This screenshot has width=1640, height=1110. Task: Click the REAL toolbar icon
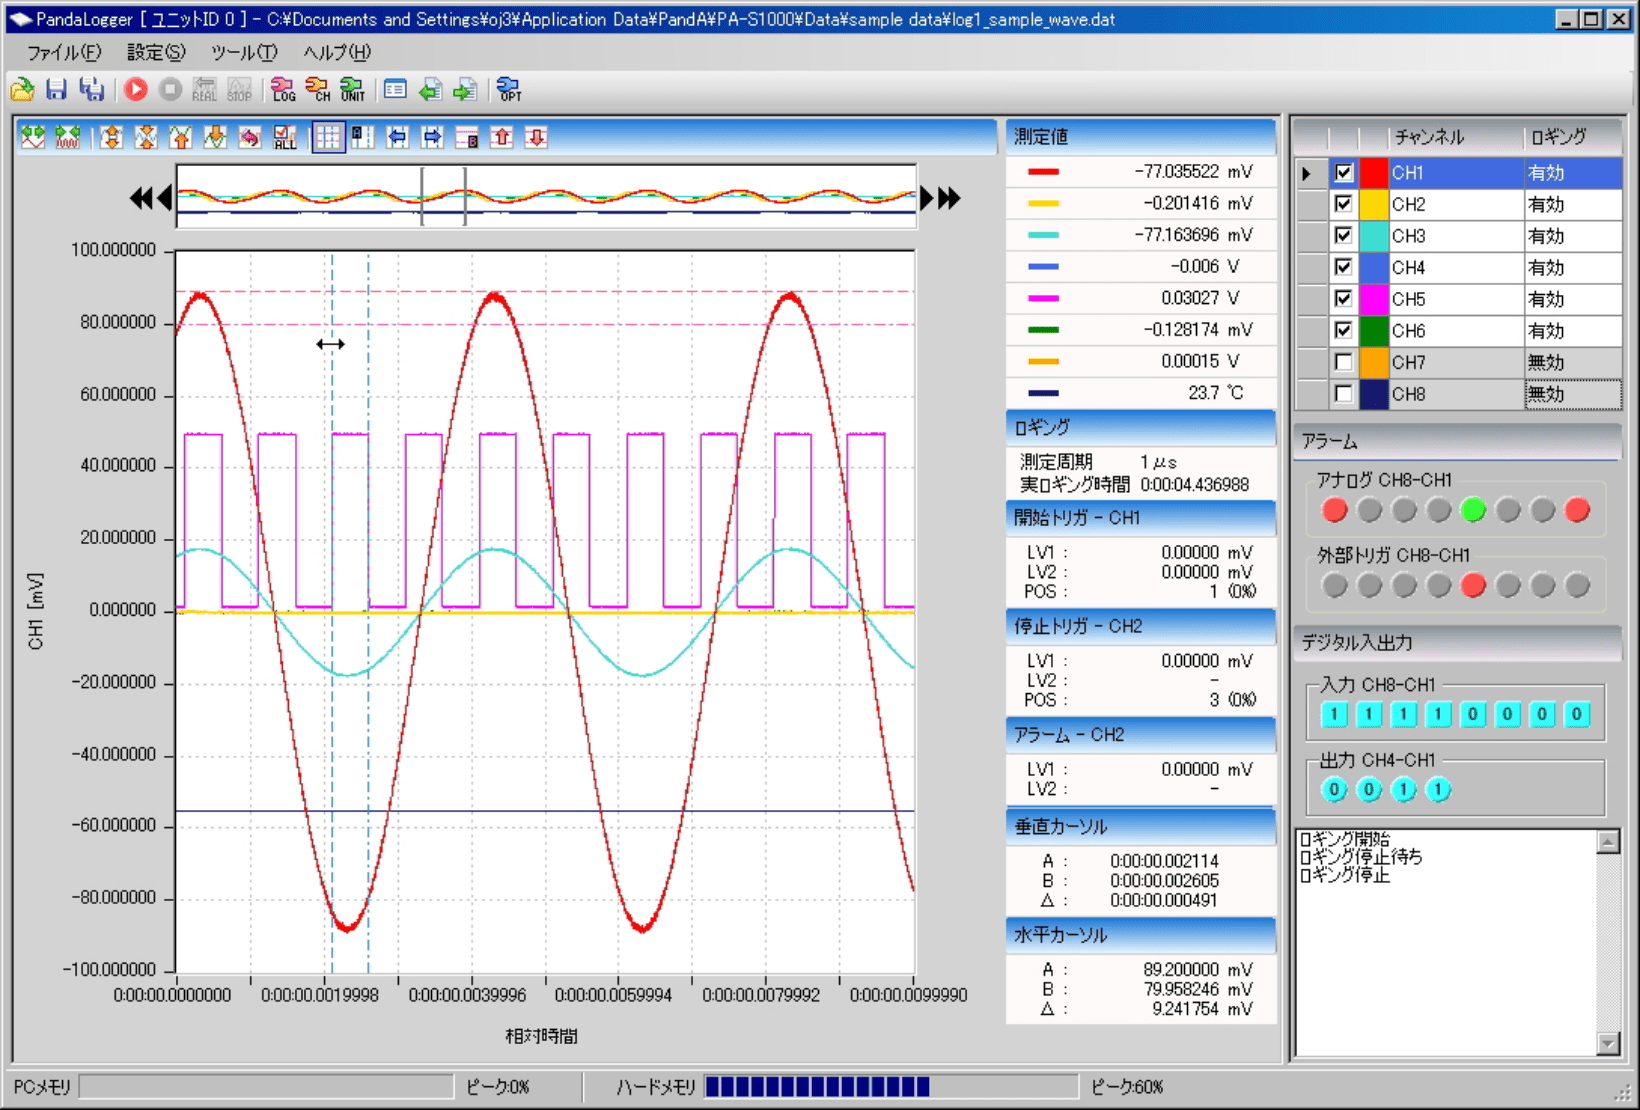205,90
